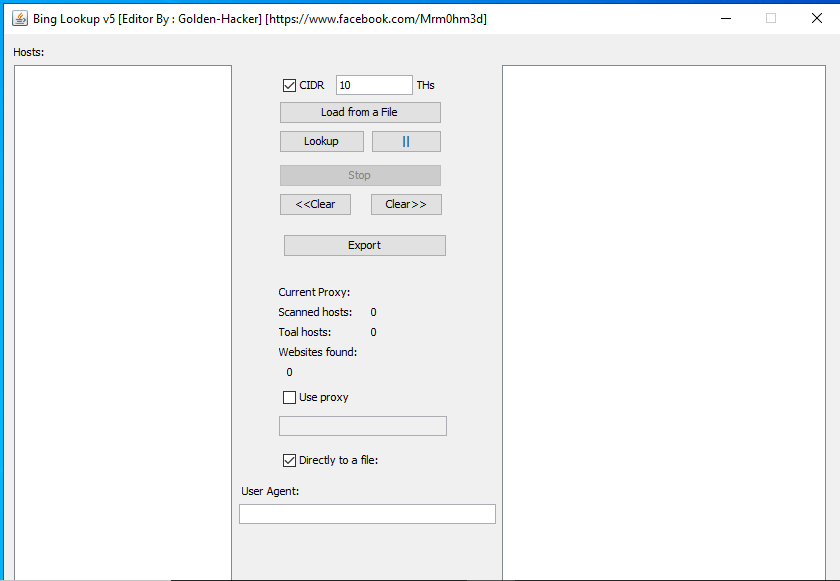The image size is (840, 581).
Task: Toggle the Use proxy checkbox
Action: coord(289,397)
